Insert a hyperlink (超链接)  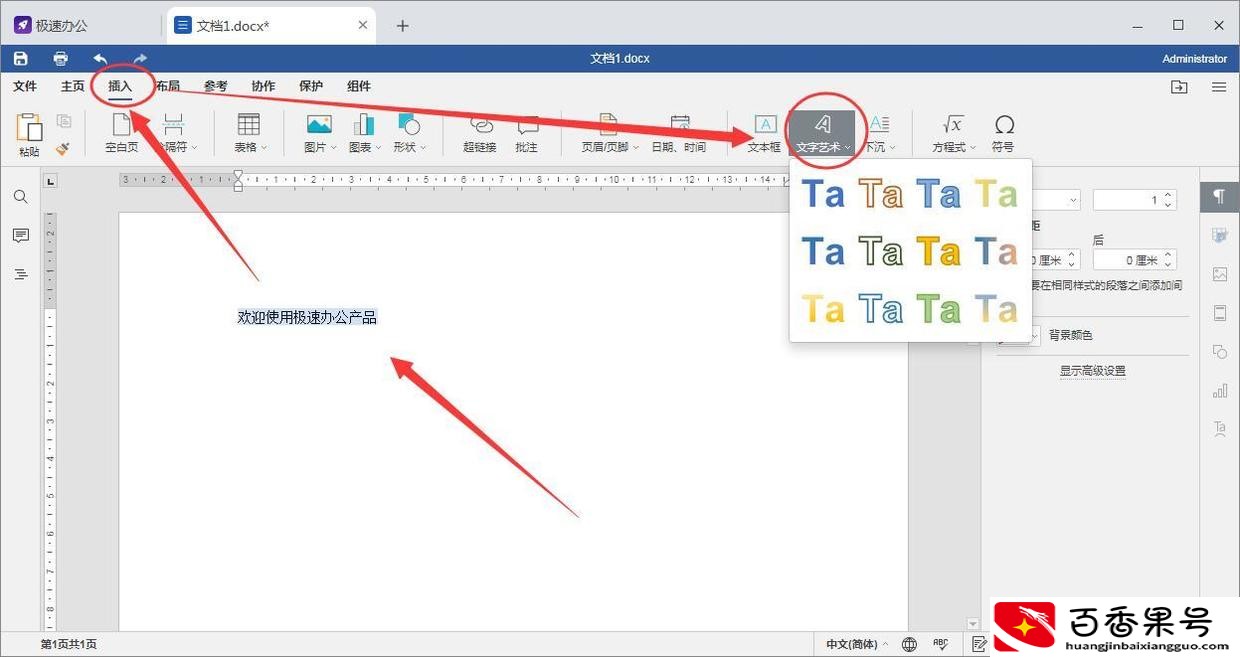(480, 133)
